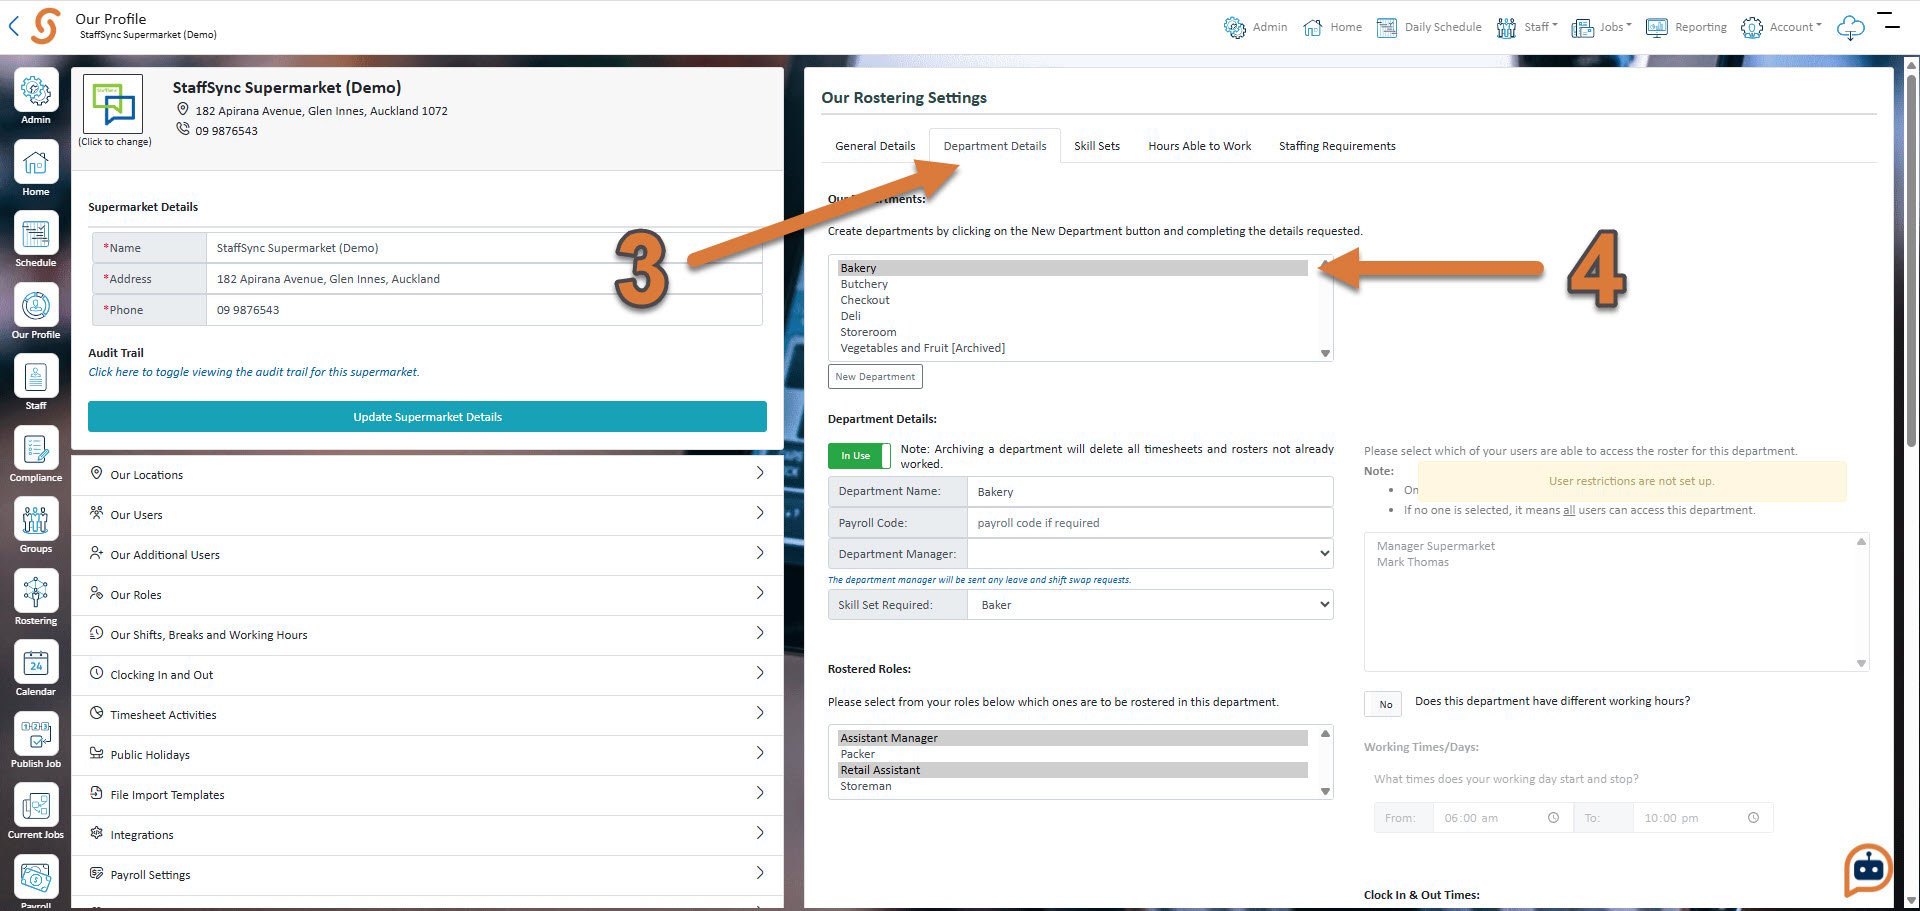Expand the Our Users section
Viewport: 1920px width, 911px height.
coord(427,514)
